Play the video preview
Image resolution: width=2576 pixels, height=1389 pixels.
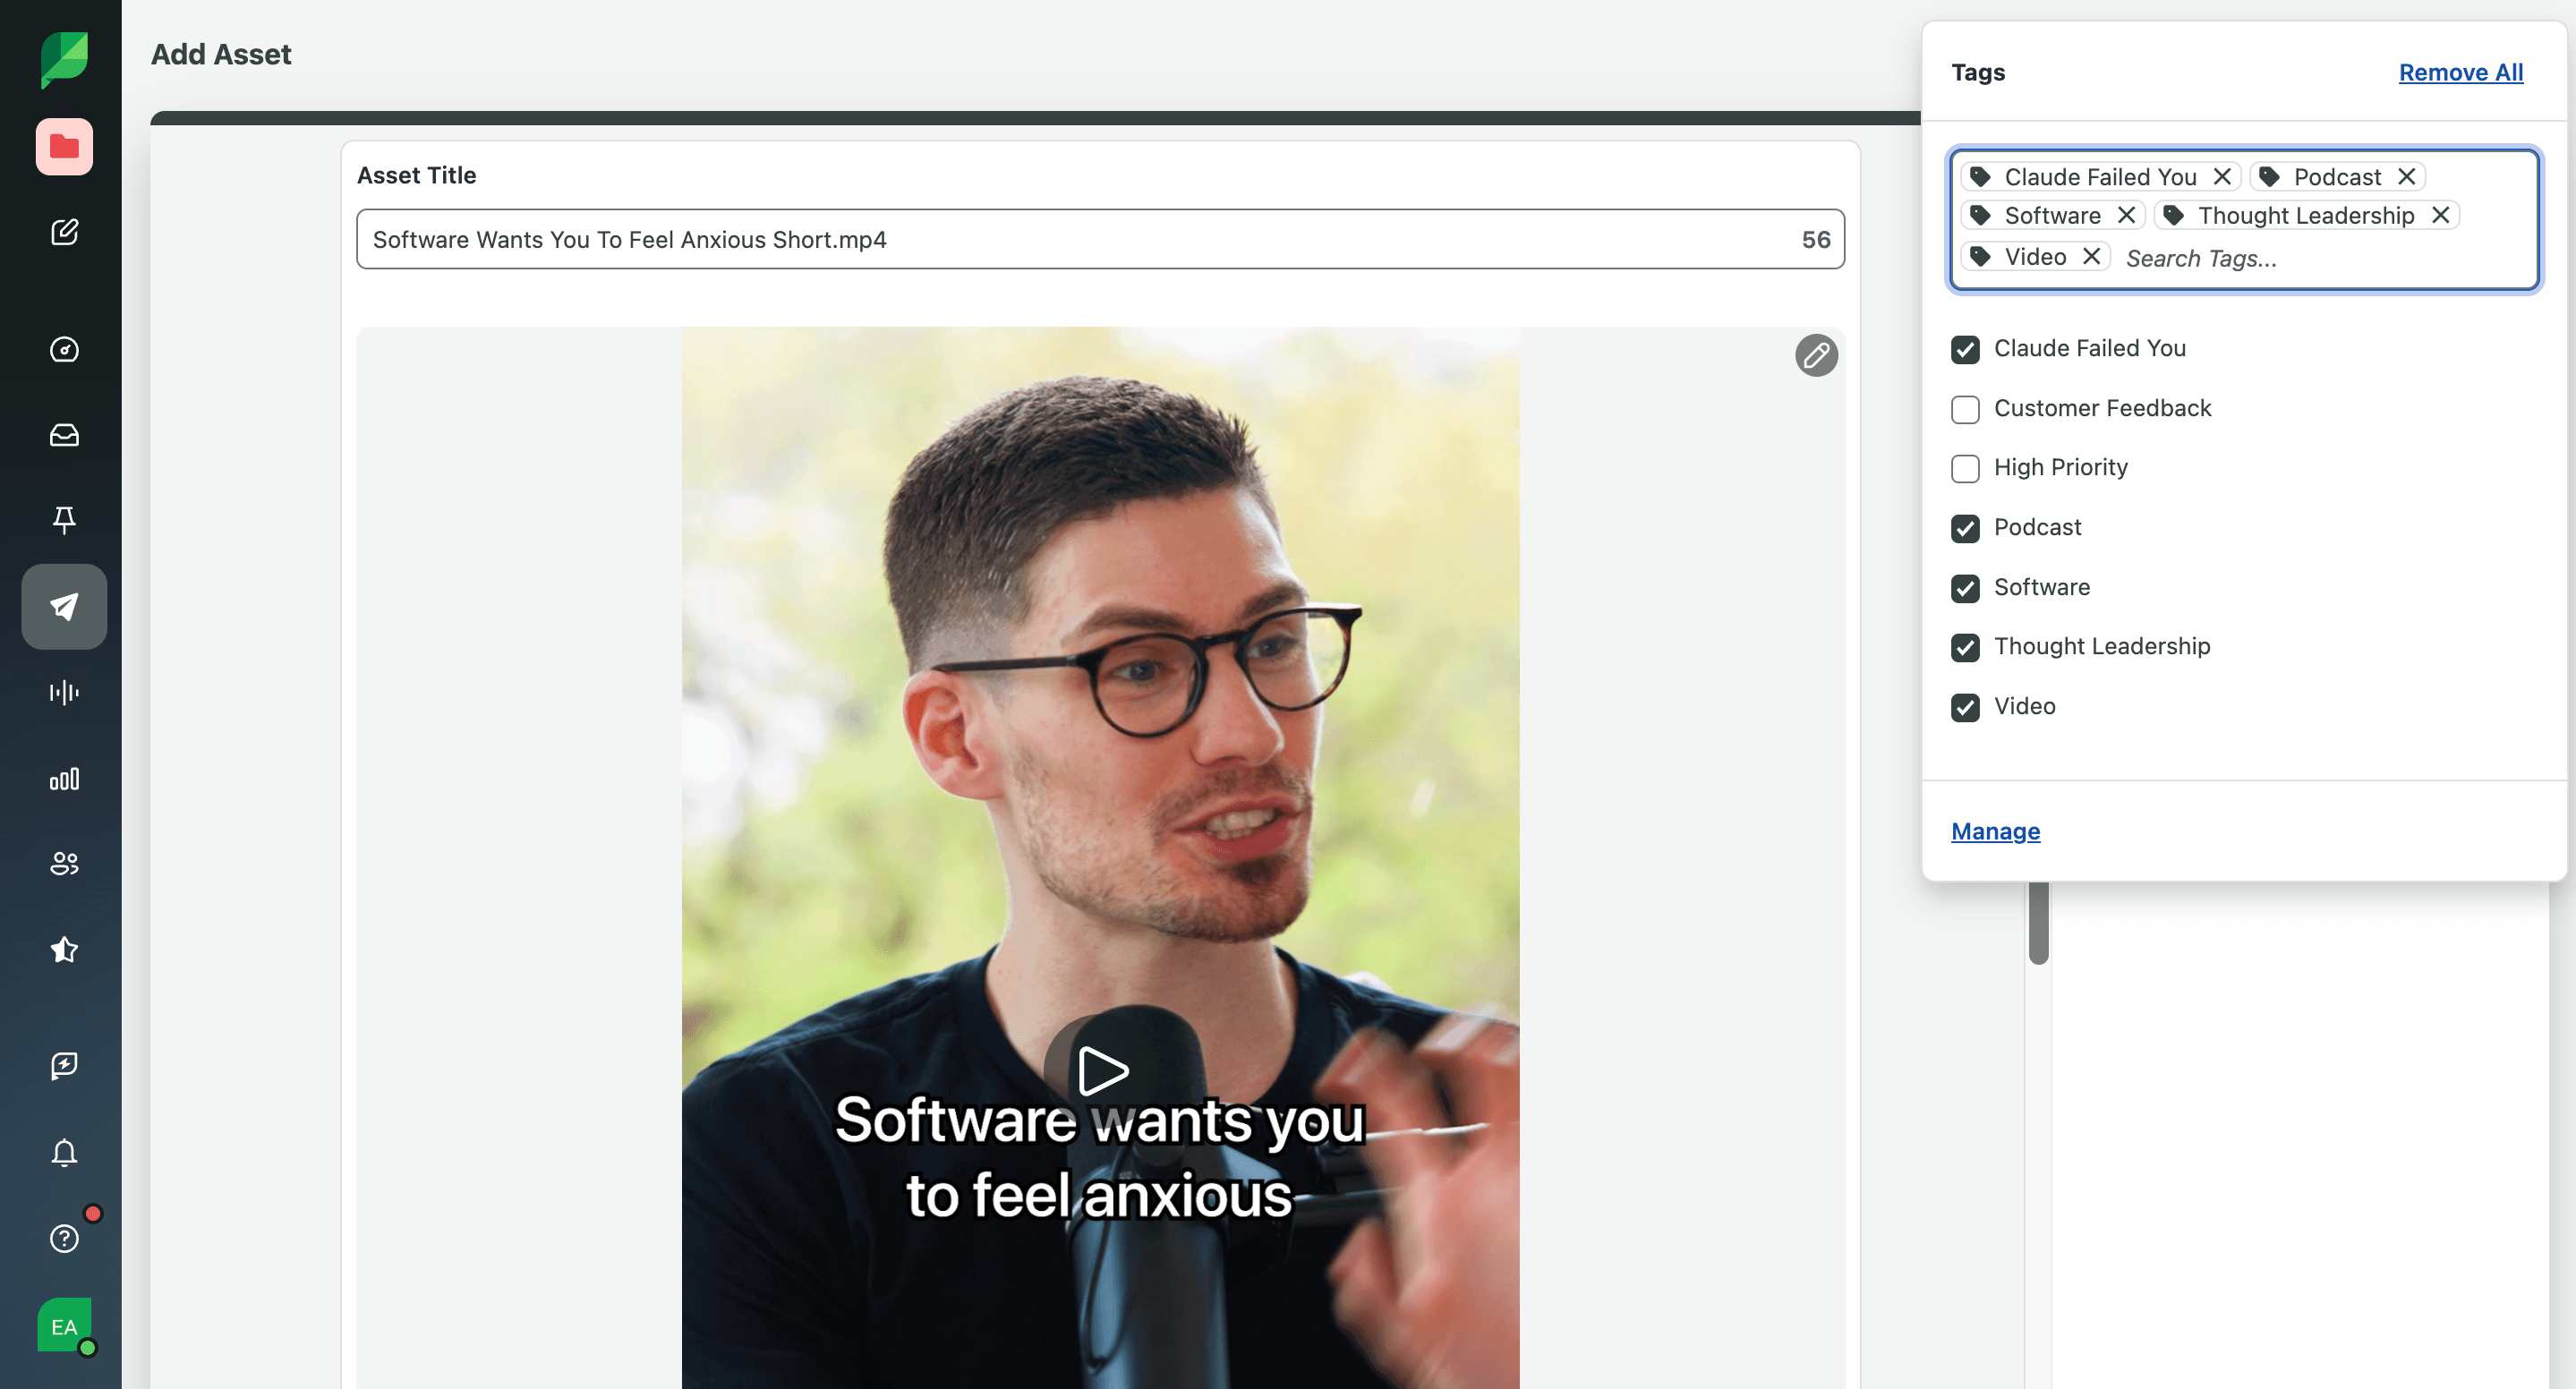pos(1102,1070)
